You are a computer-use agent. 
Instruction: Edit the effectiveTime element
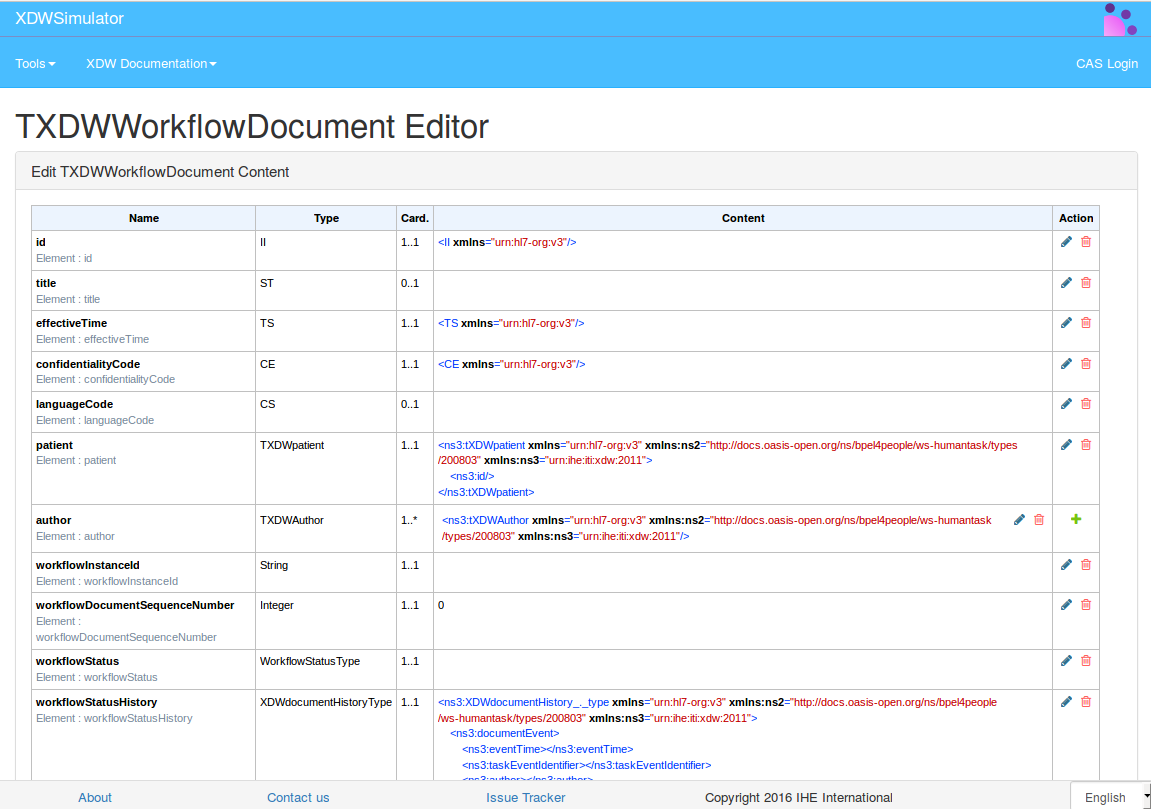tap(1066, 323)
